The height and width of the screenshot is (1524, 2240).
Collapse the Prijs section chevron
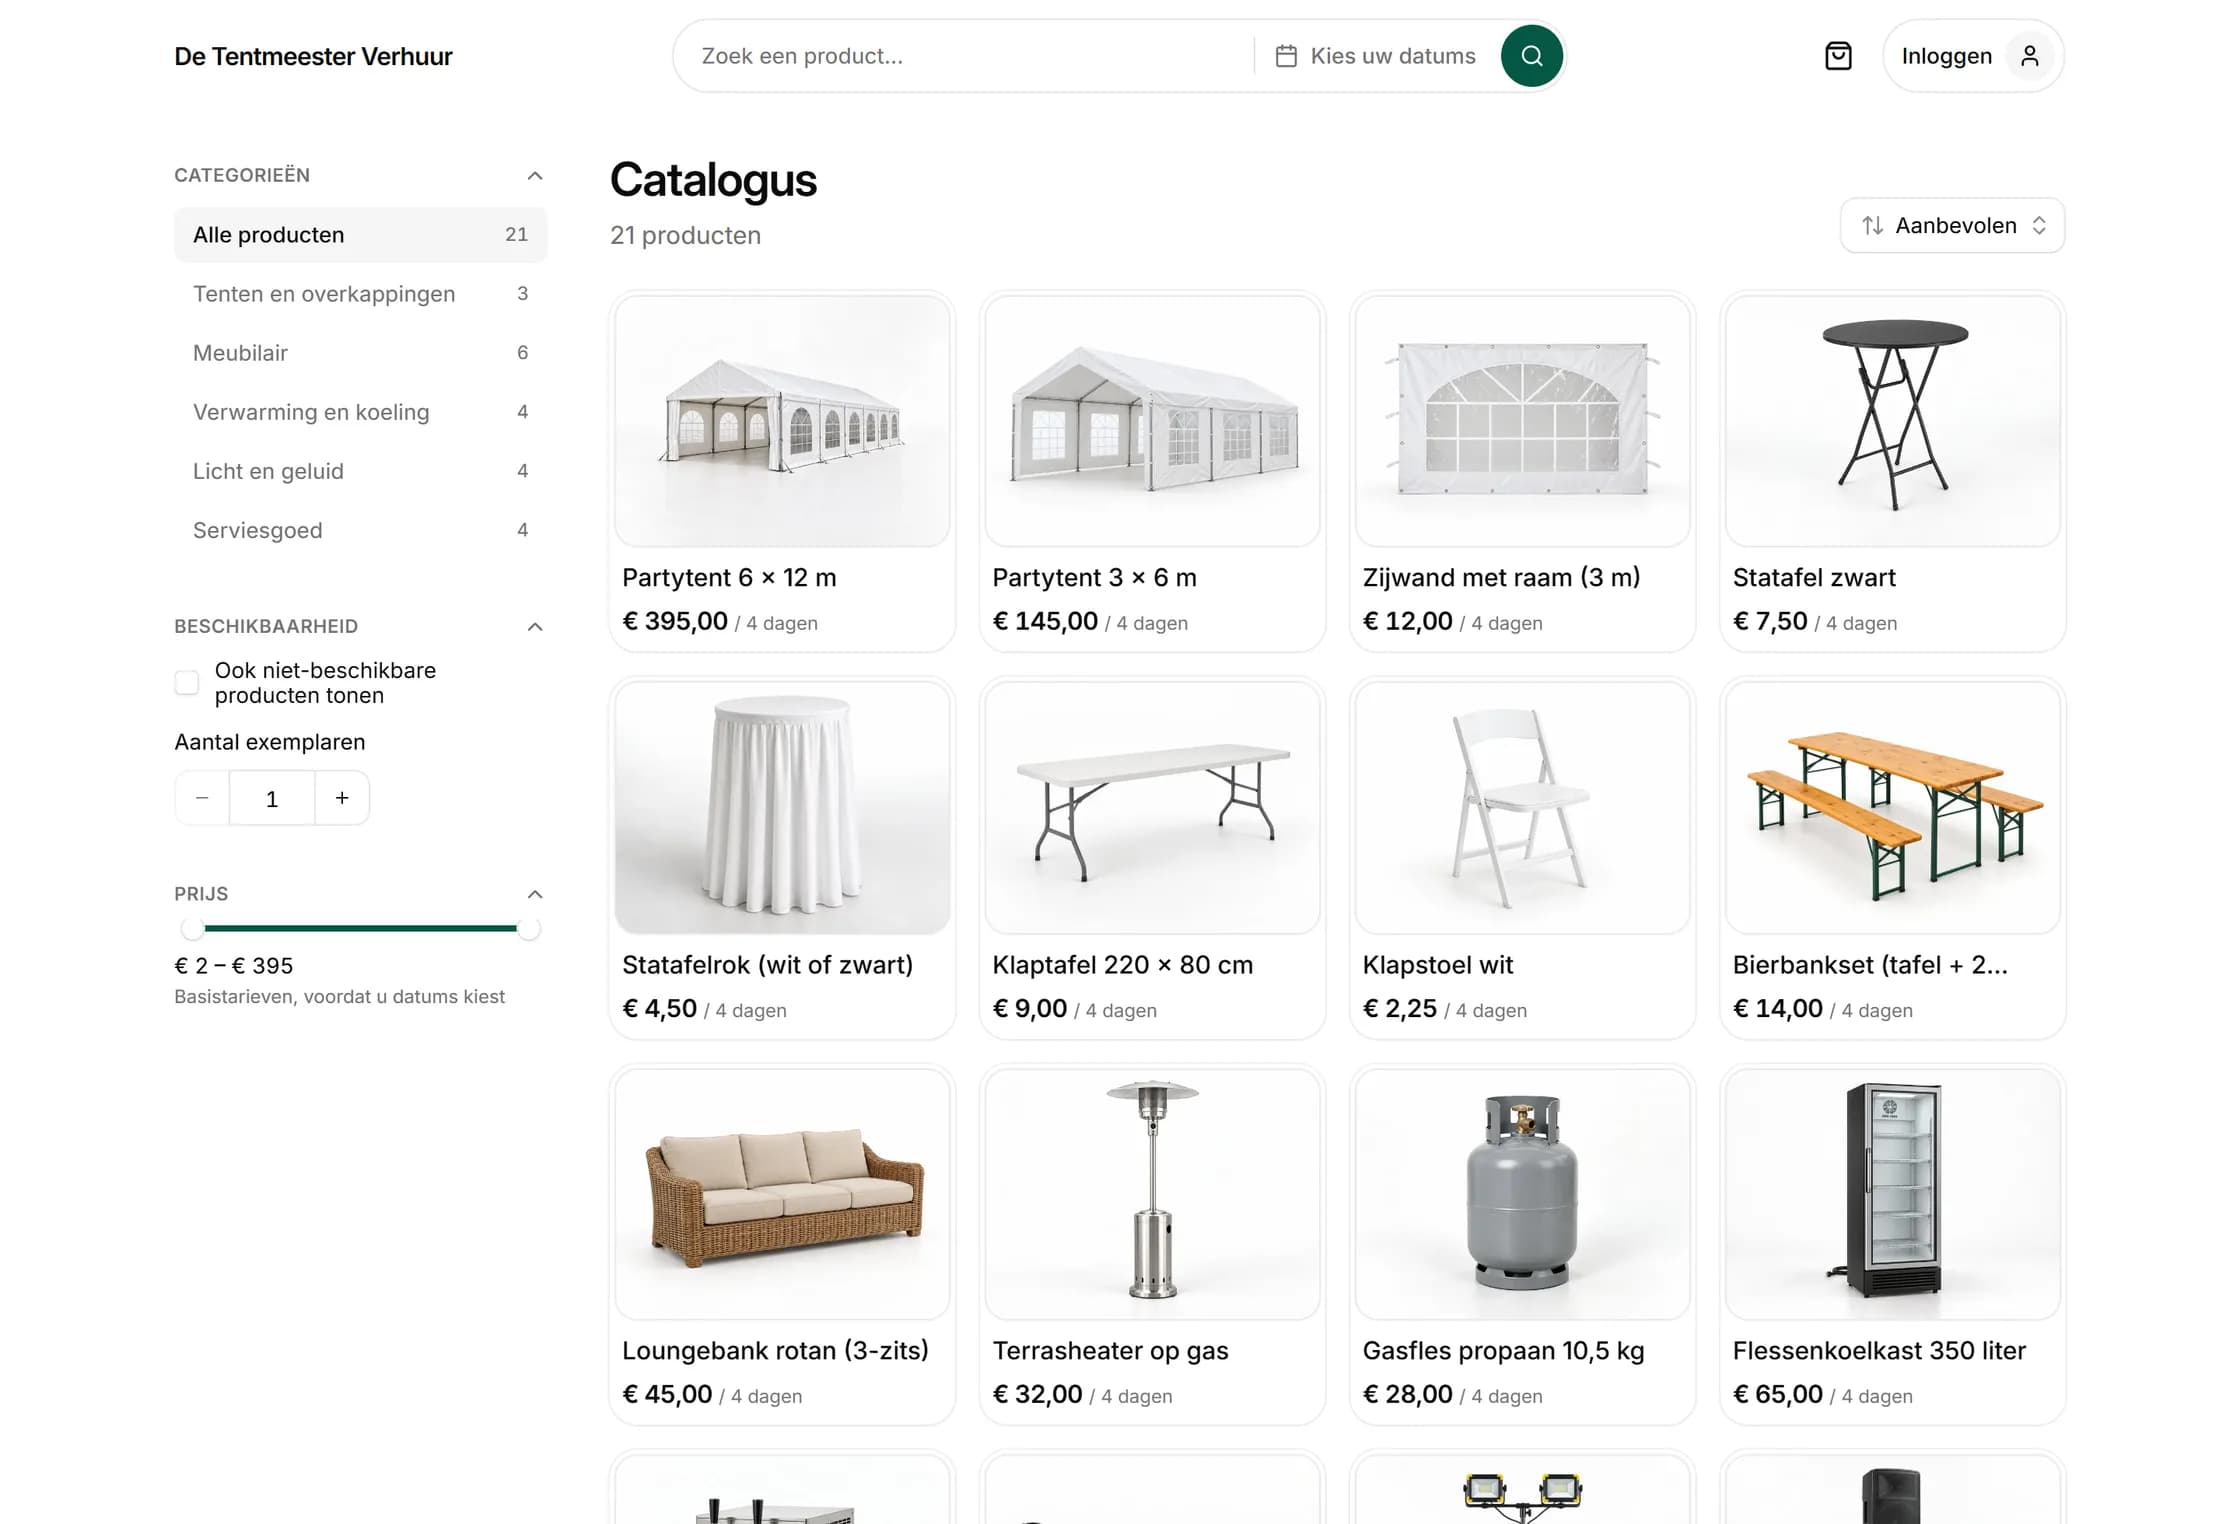coord(535,894)
